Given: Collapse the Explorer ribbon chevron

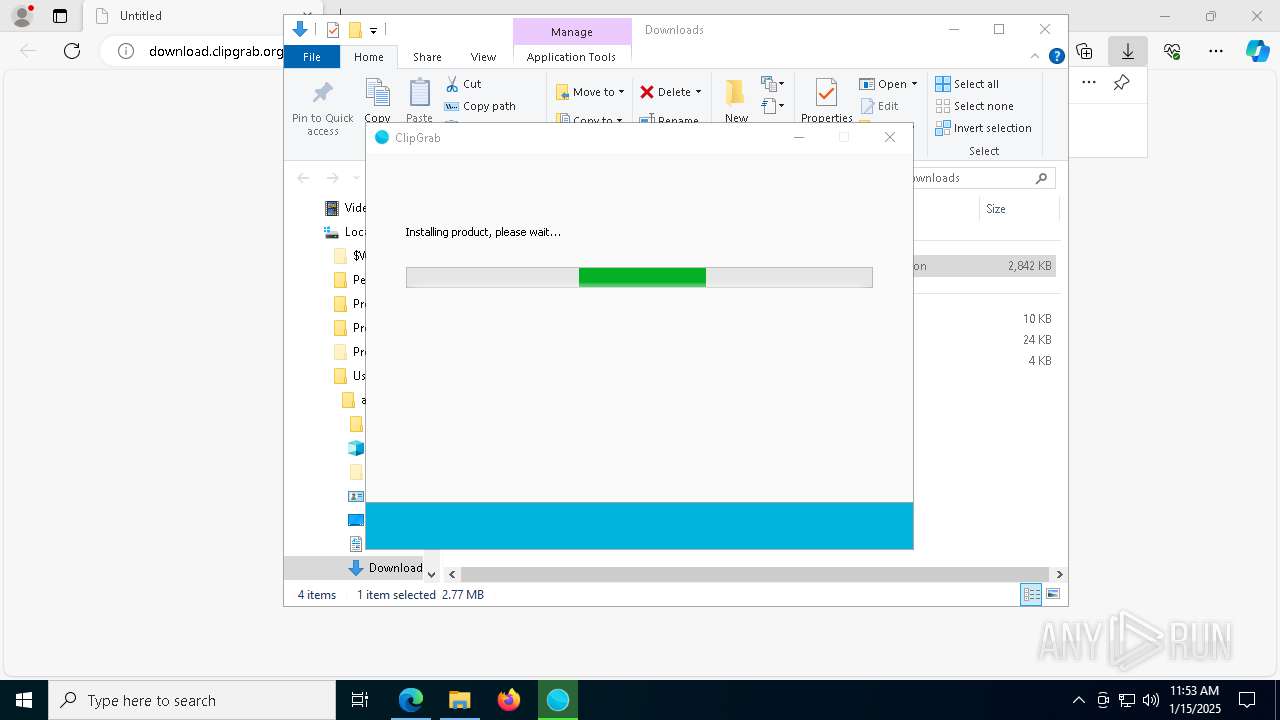Looking at the screenshot, I should (x=1035, y=56).
